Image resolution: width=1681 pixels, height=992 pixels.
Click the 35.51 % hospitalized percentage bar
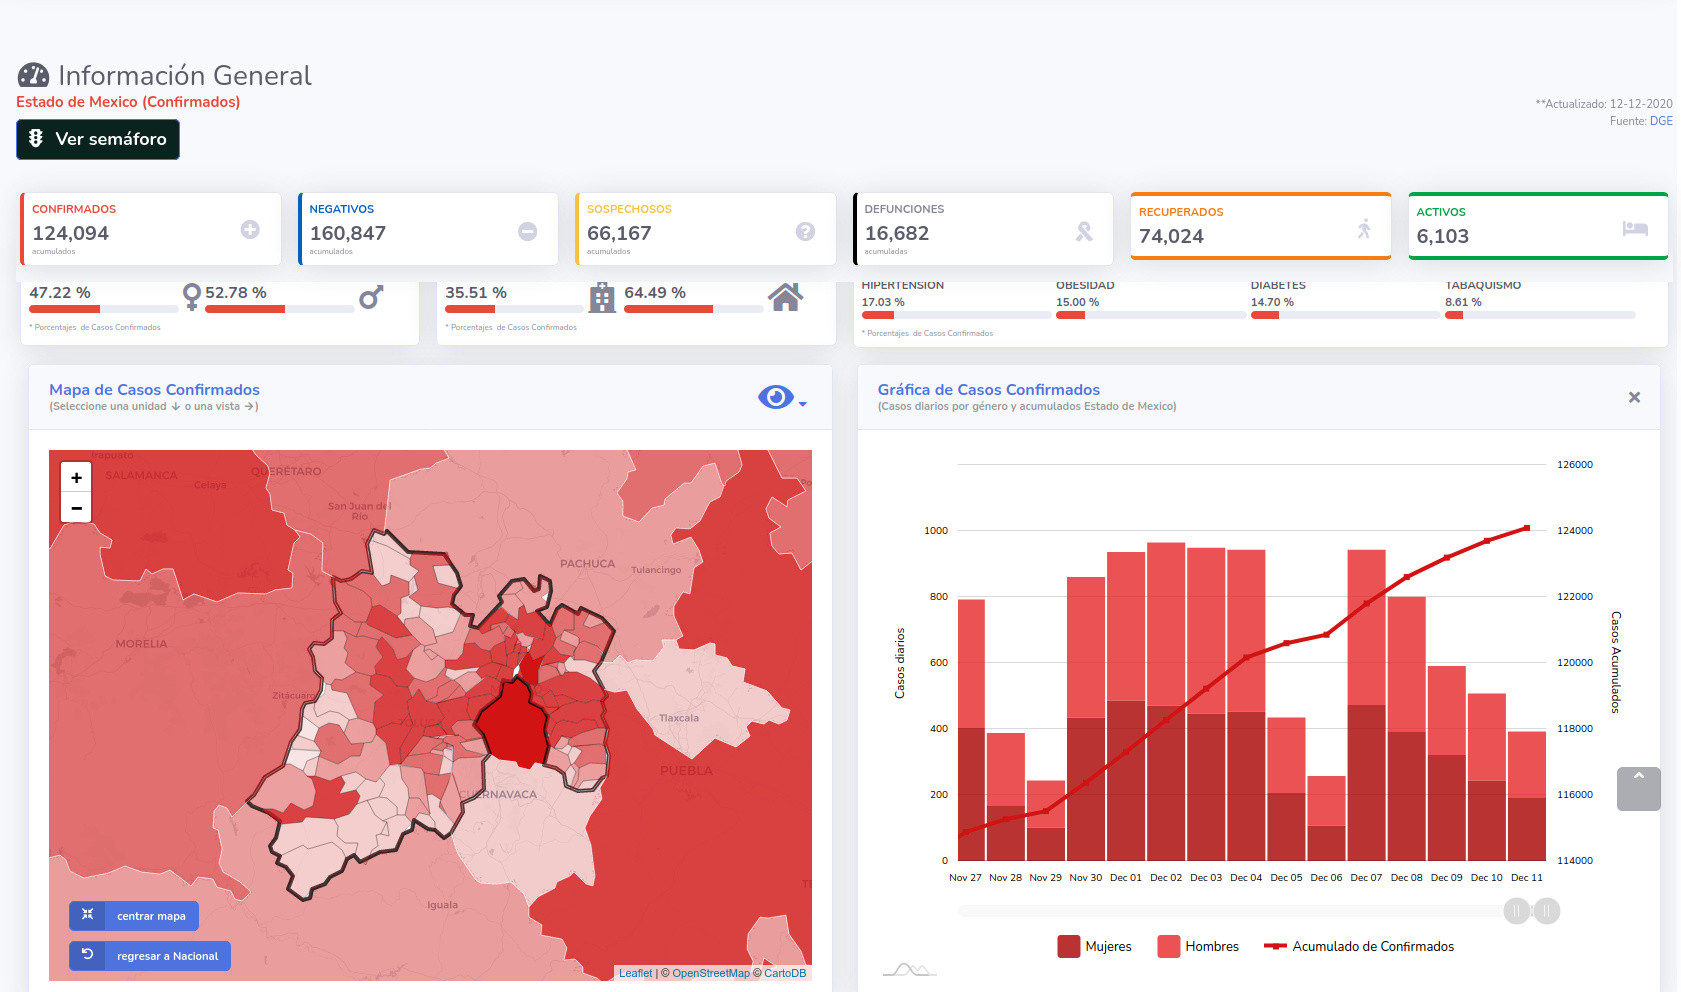515,309
